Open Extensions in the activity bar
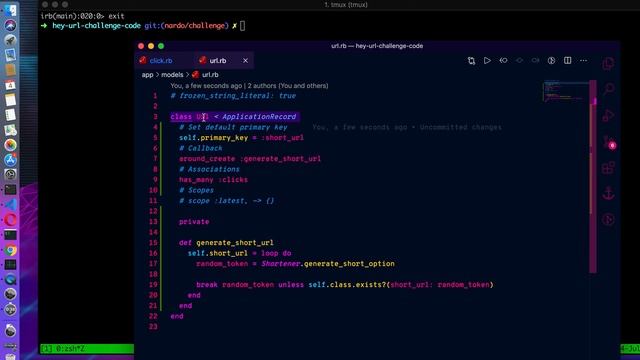This screenshot has height=360, width=640. coord(608,167)
